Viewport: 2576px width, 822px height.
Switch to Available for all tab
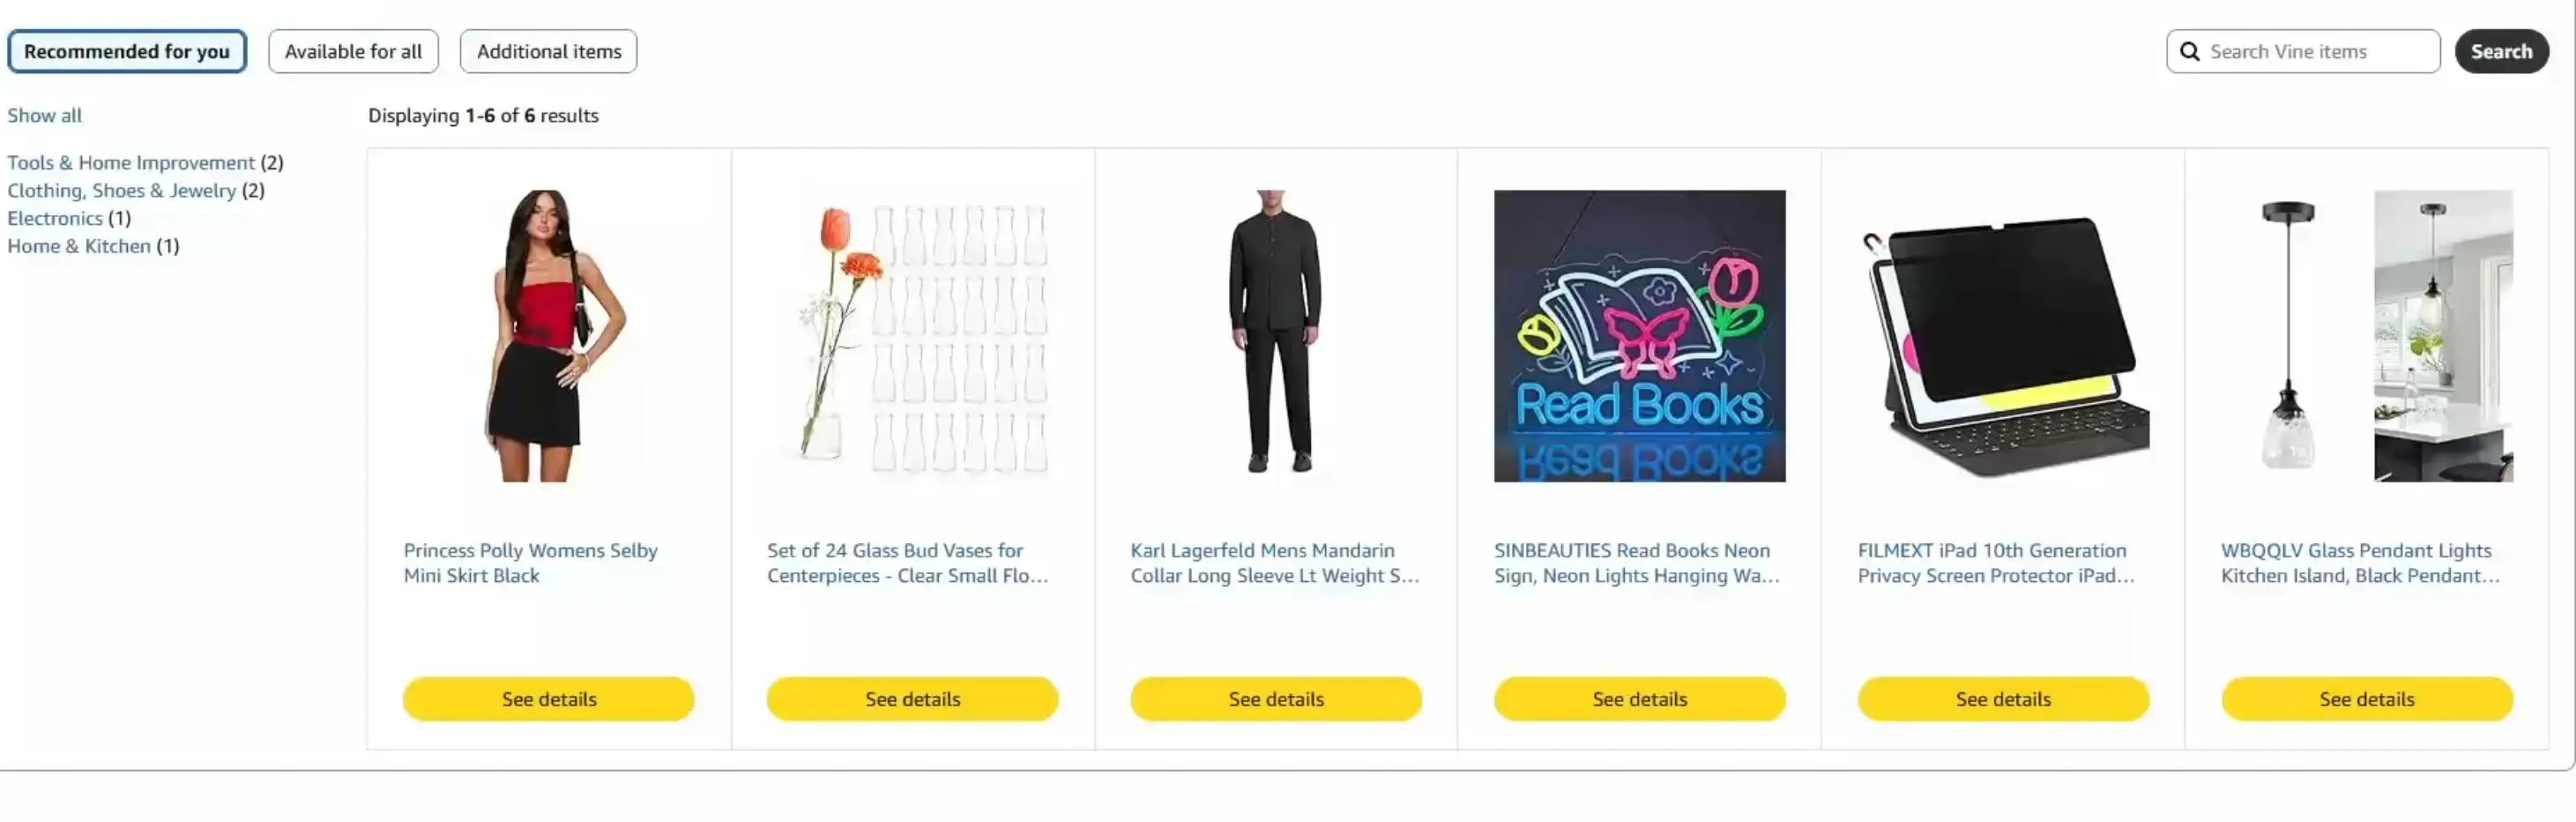click(353, 51)
